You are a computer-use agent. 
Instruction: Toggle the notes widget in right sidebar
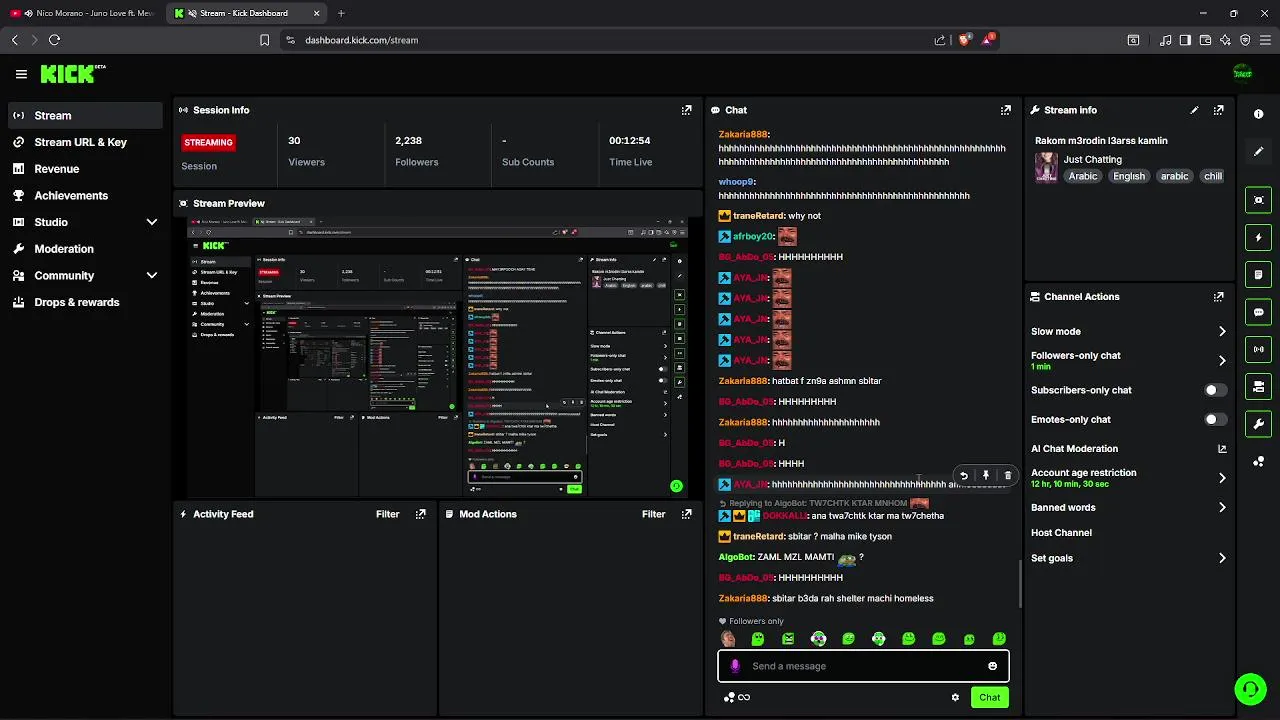pos(1258,275)
